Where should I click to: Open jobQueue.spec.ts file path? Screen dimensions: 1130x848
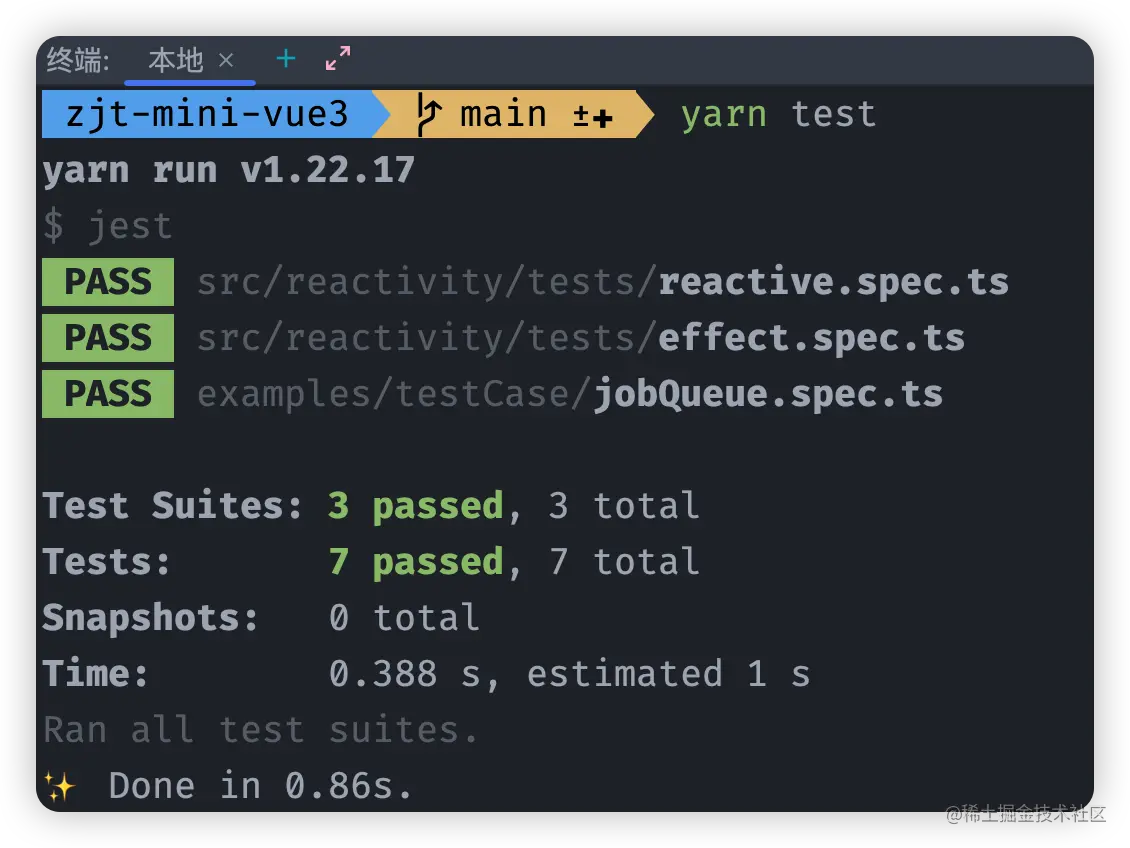(570, 394)
